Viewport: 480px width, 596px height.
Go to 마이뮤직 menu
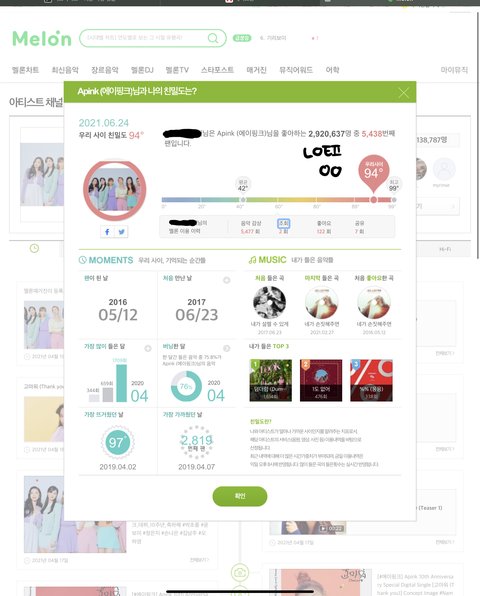coord(454,70)
